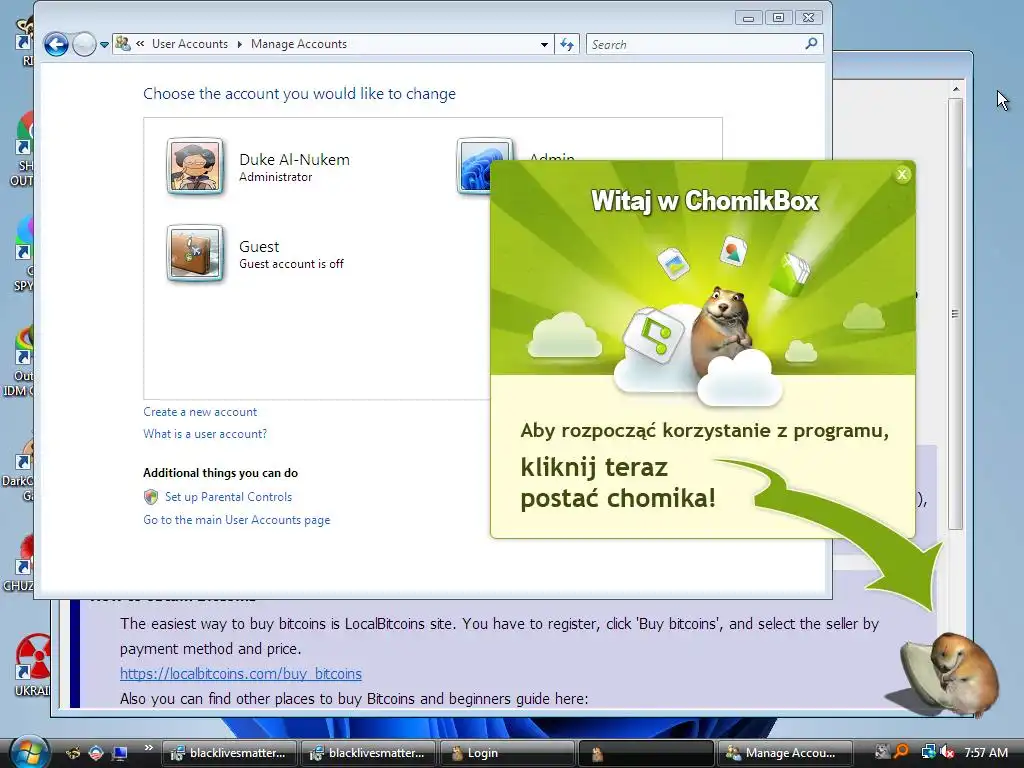The height and width of the screenshot is (768, 1024).
Task: Click first quick launch icon after Start
Action: pyautogui.click(x=72, y=753)
